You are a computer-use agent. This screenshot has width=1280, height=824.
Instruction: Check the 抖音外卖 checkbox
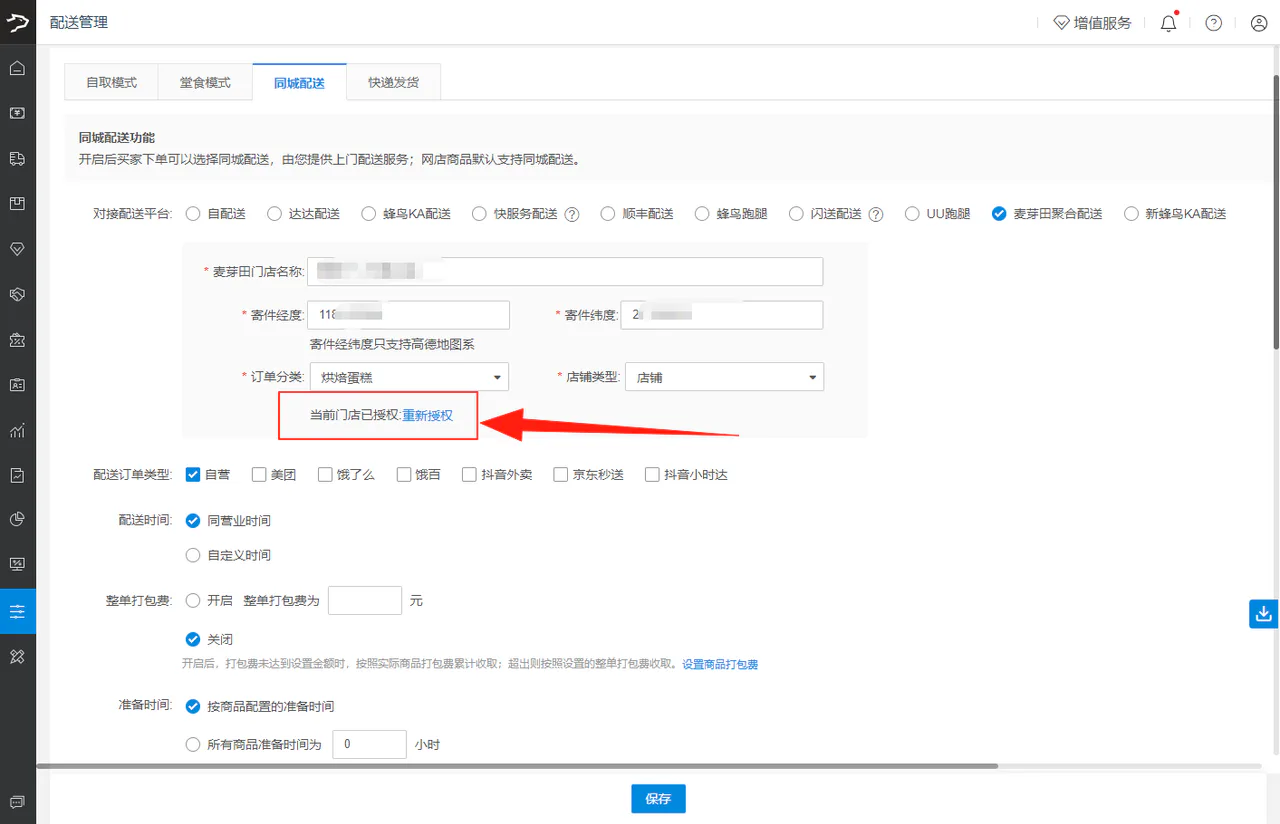tap(469, 474)
